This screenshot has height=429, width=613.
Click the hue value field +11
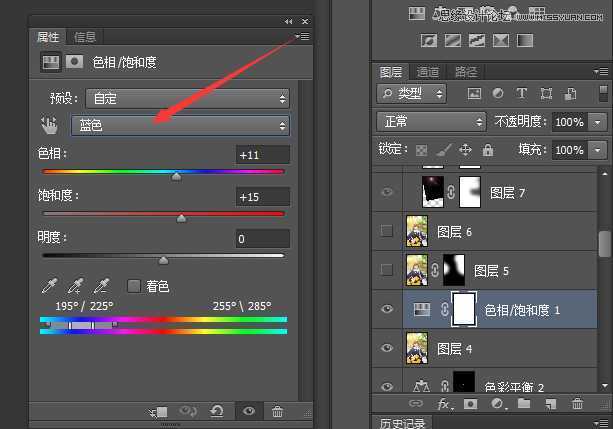(263, 155)
